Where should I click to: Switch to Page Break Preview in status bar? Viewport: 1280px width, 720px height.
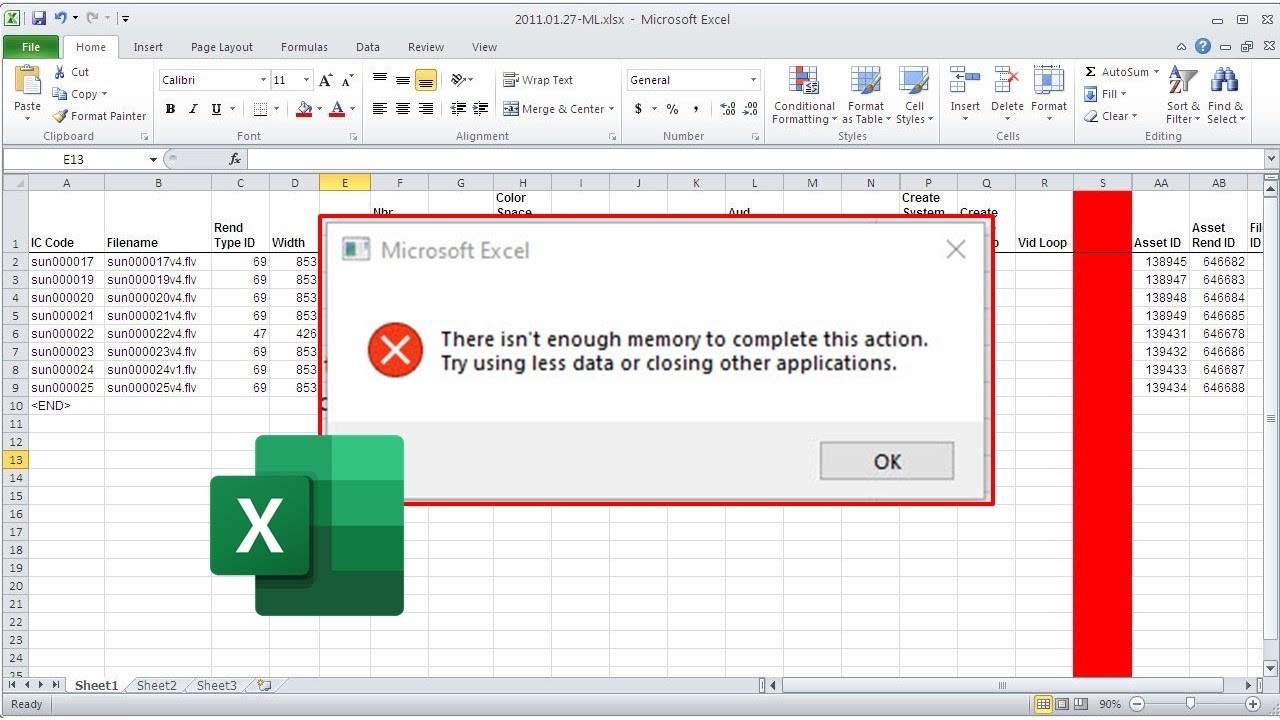[x=1079, y=704]
